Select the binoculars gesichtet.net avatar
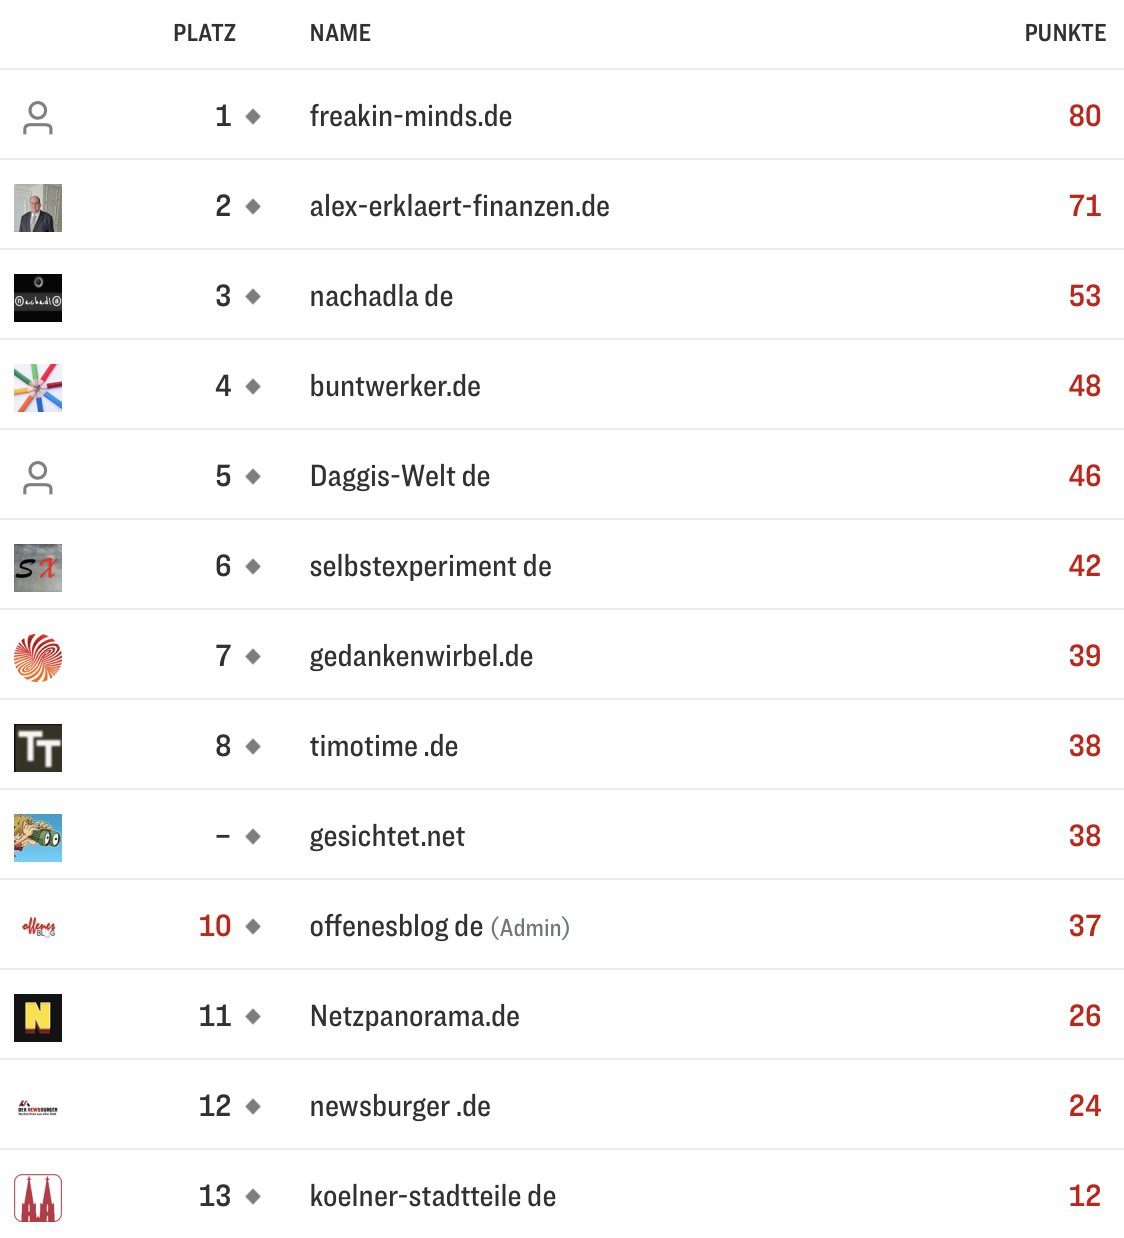The height and width of the screenshot is (1238, 1124). pos(38,838)
